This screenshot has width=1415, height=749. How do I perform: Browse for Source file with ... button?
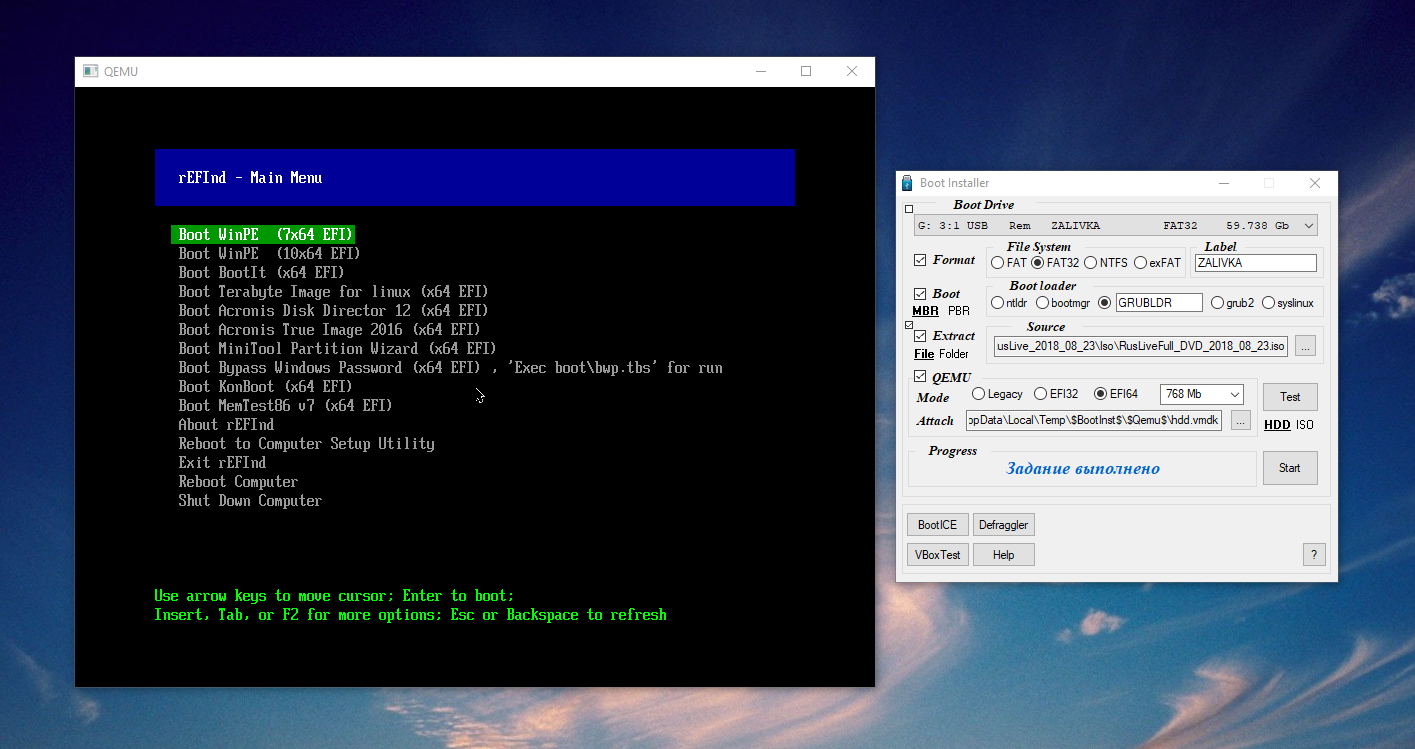pyautogui.click(x=1305, y=345)
